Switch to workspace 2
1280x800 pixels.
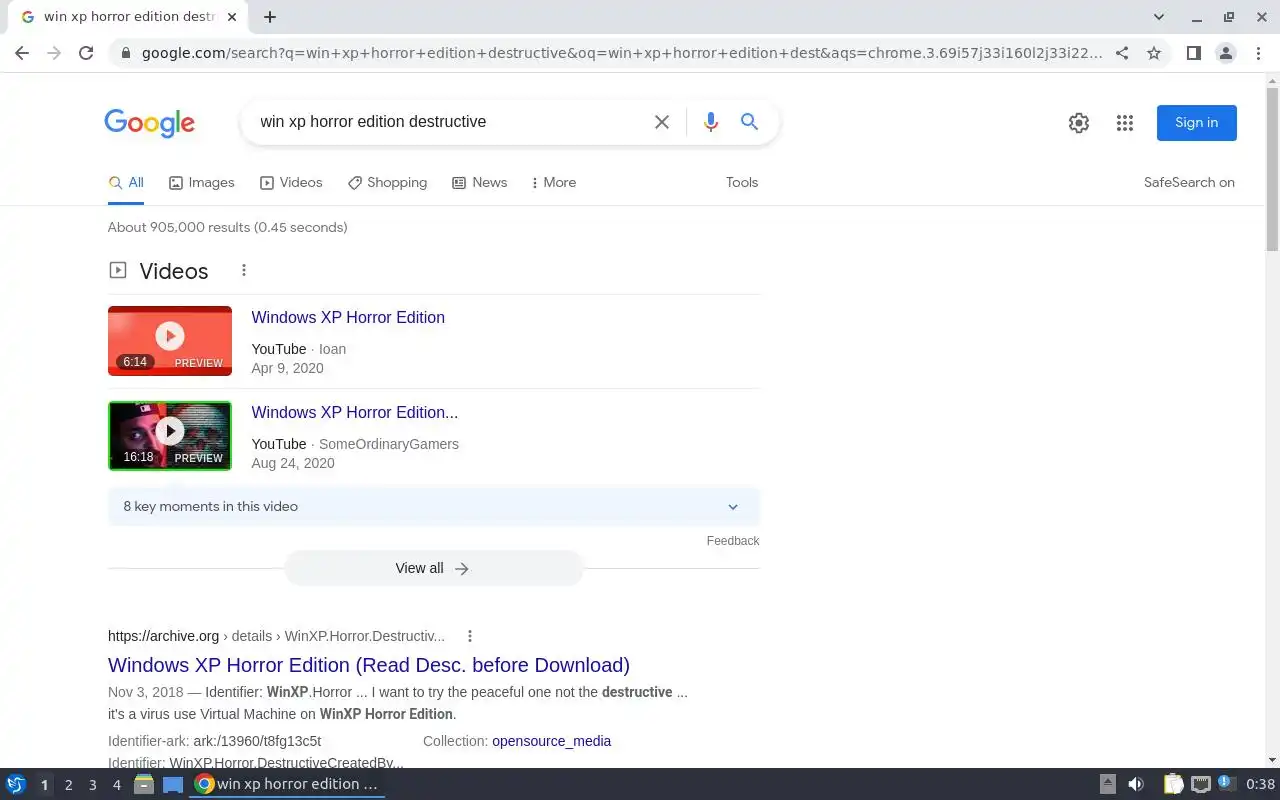click(68, 785)
